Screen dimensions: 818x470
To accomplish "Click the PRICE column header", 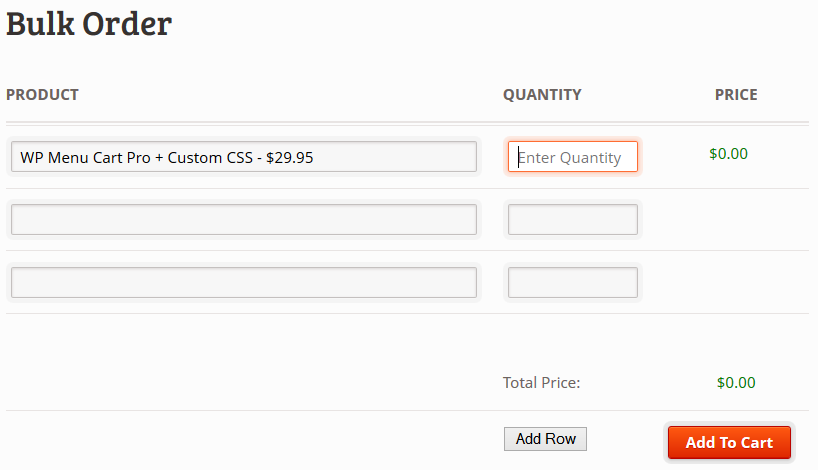I will (x=736, y=95).
